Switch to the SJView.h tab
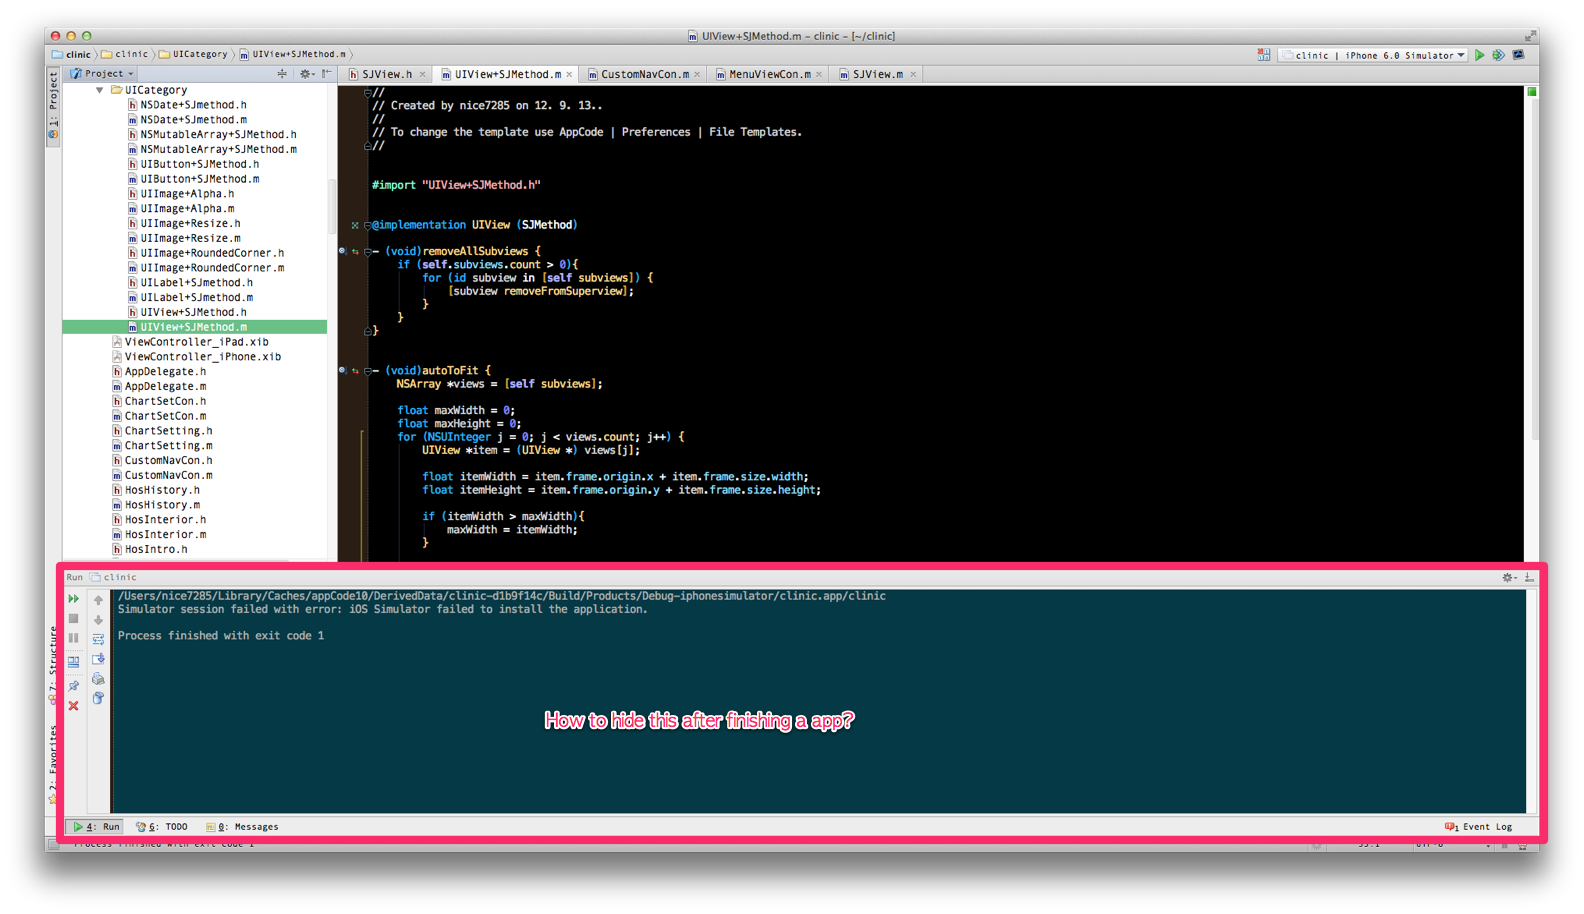 click(x=386, y=74)
